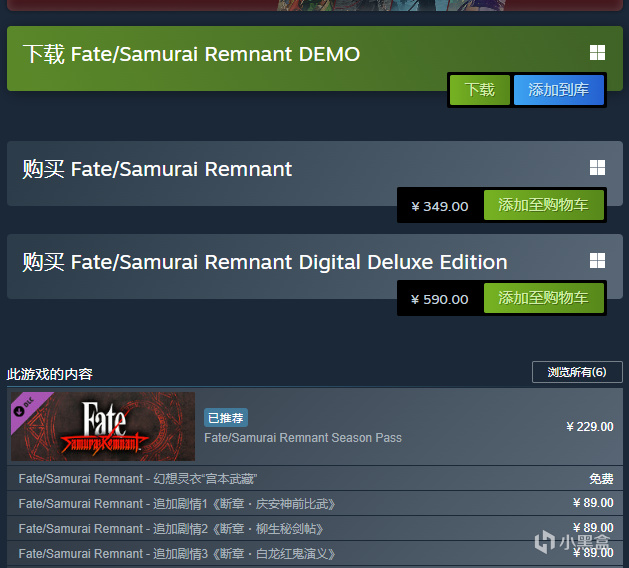629x568 pixels.
Task: Open Fate/Samurai Remnant Season Pass link
Action: point(303,437)
